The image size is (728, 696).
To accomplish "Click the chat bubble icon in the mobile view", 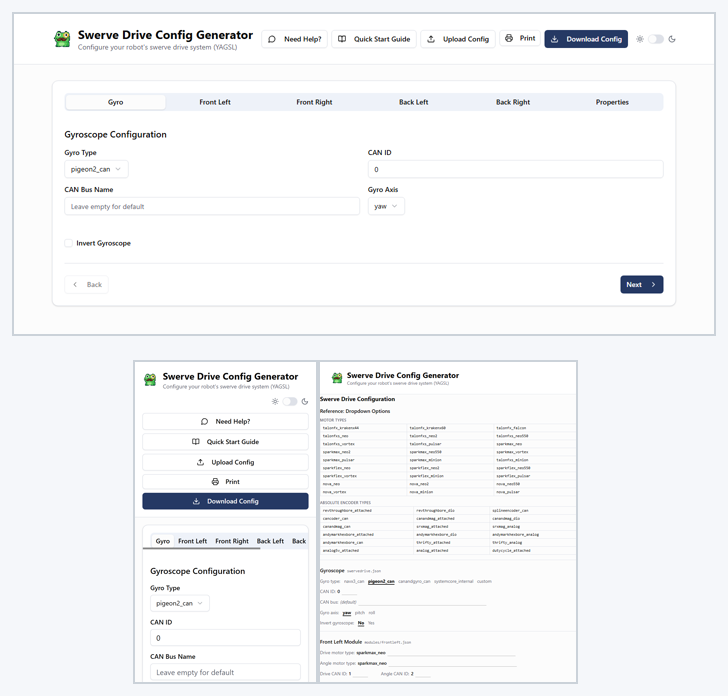I will point(204,422).
